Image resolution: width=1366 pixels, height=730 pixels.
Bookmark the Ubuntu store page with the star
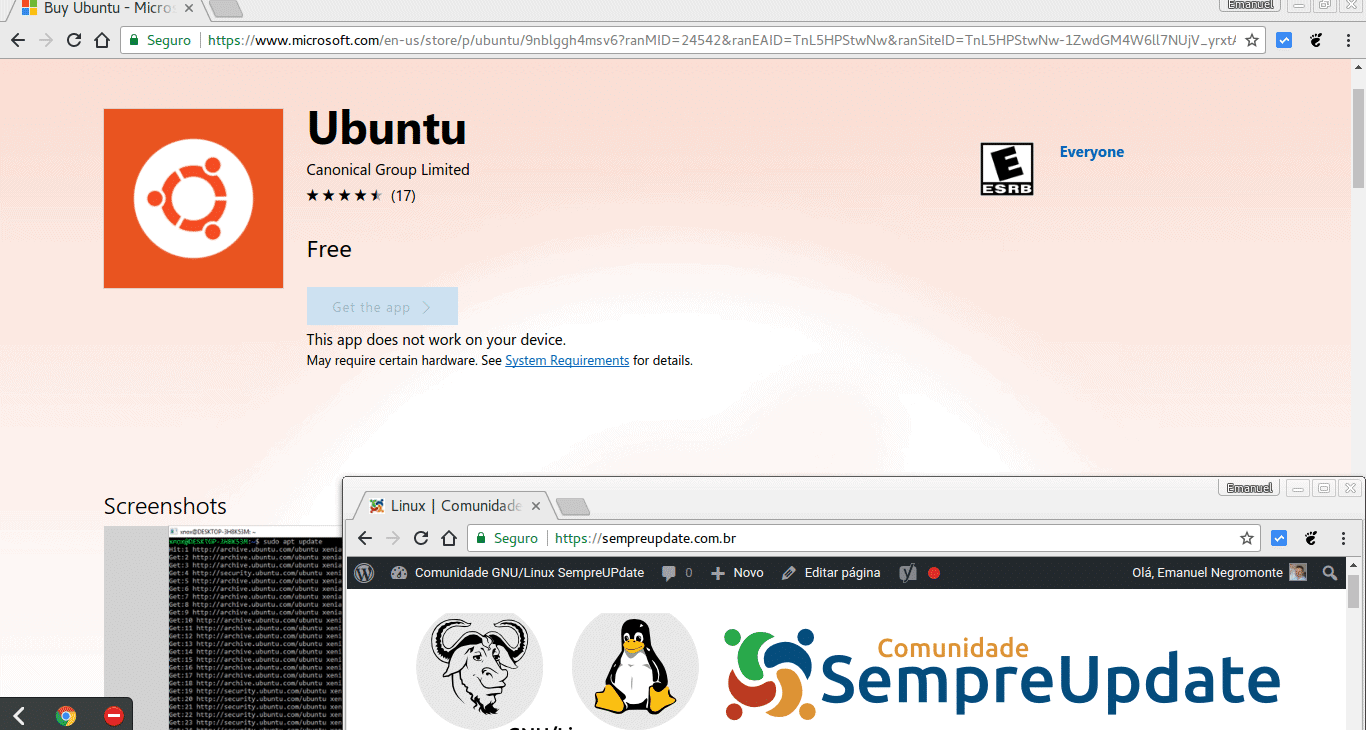[1254, 40]
